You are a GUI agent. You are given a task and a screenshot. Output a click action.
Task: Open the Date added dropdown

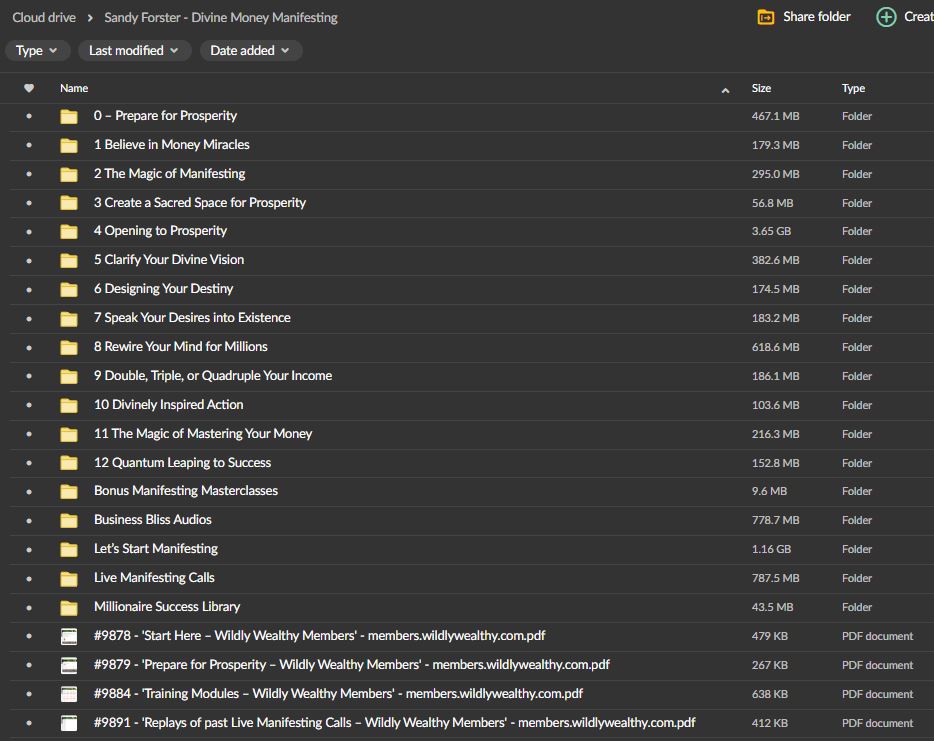point(251,50)
